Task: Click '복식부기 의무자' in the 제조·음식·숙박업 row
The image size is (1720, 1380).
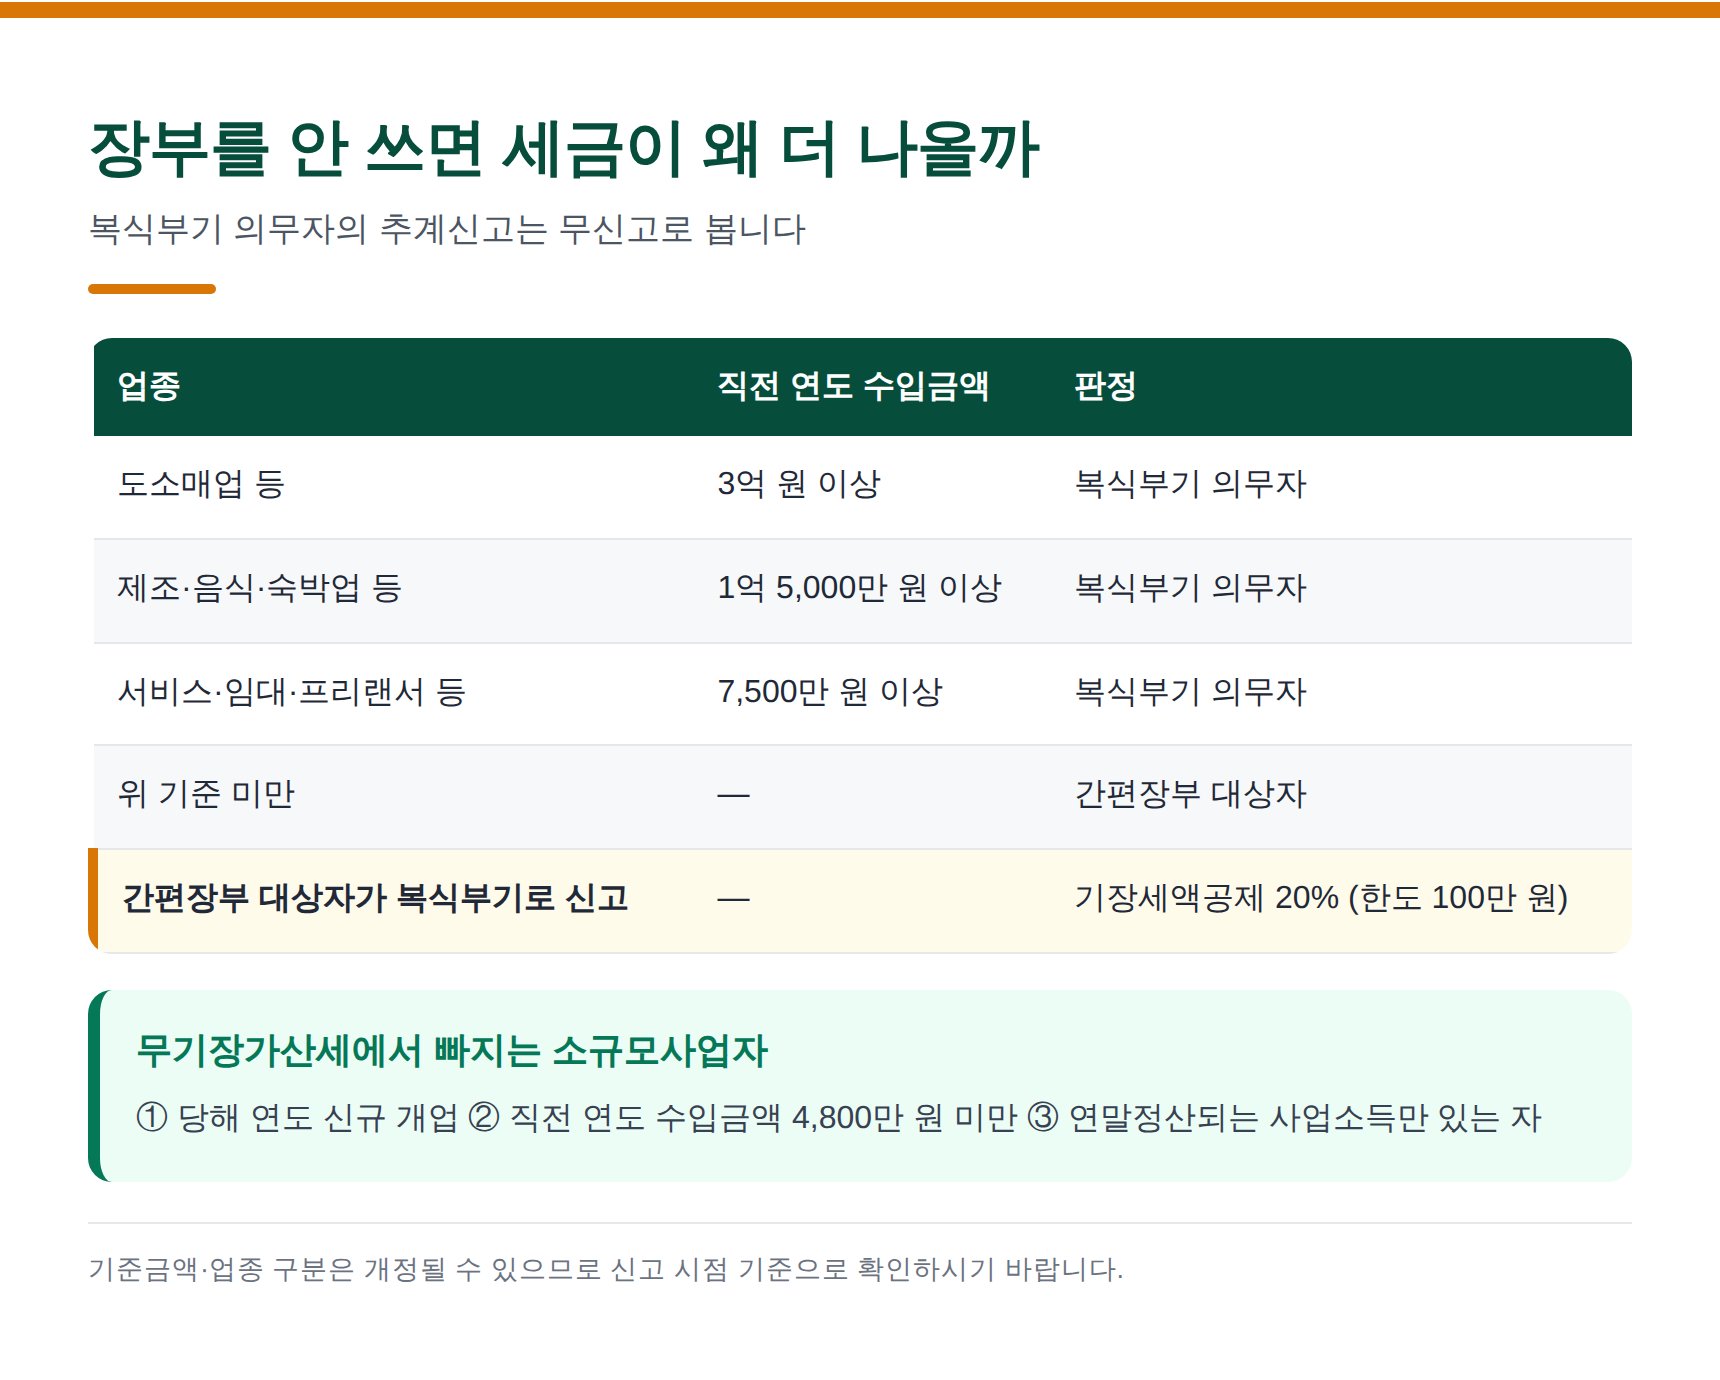Action: click(1190, 588)
